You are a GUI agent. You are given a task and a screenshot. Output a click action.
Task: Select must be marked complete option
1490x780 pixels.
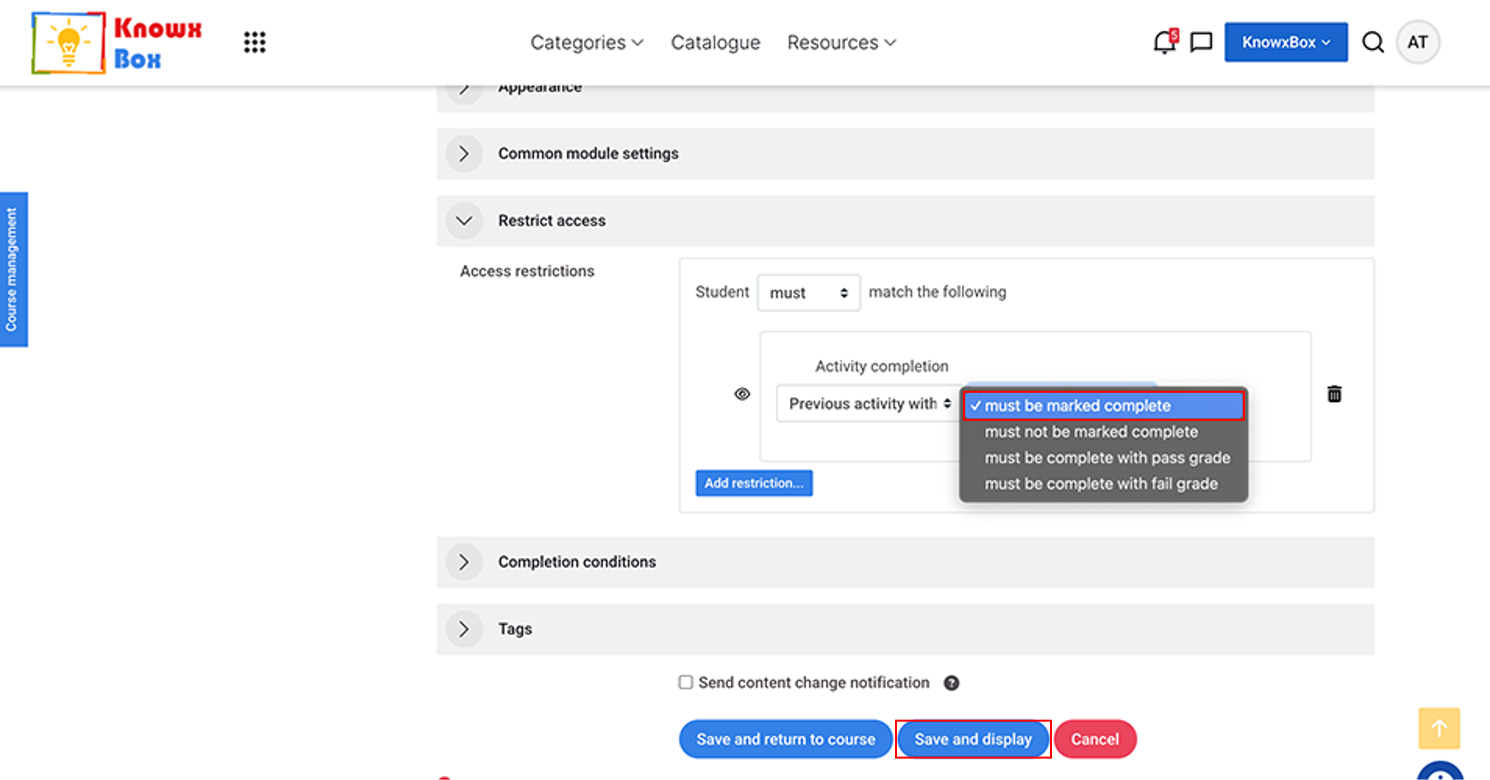point(1104,406)
